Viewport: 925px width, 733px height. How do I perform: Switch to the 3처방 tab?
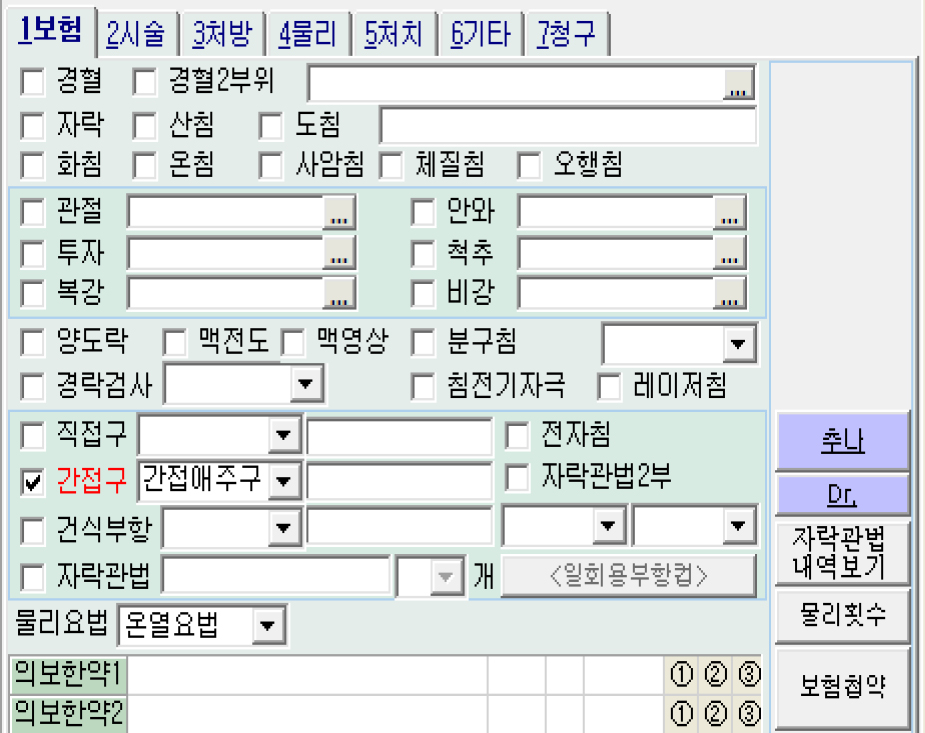click(222, 35)
